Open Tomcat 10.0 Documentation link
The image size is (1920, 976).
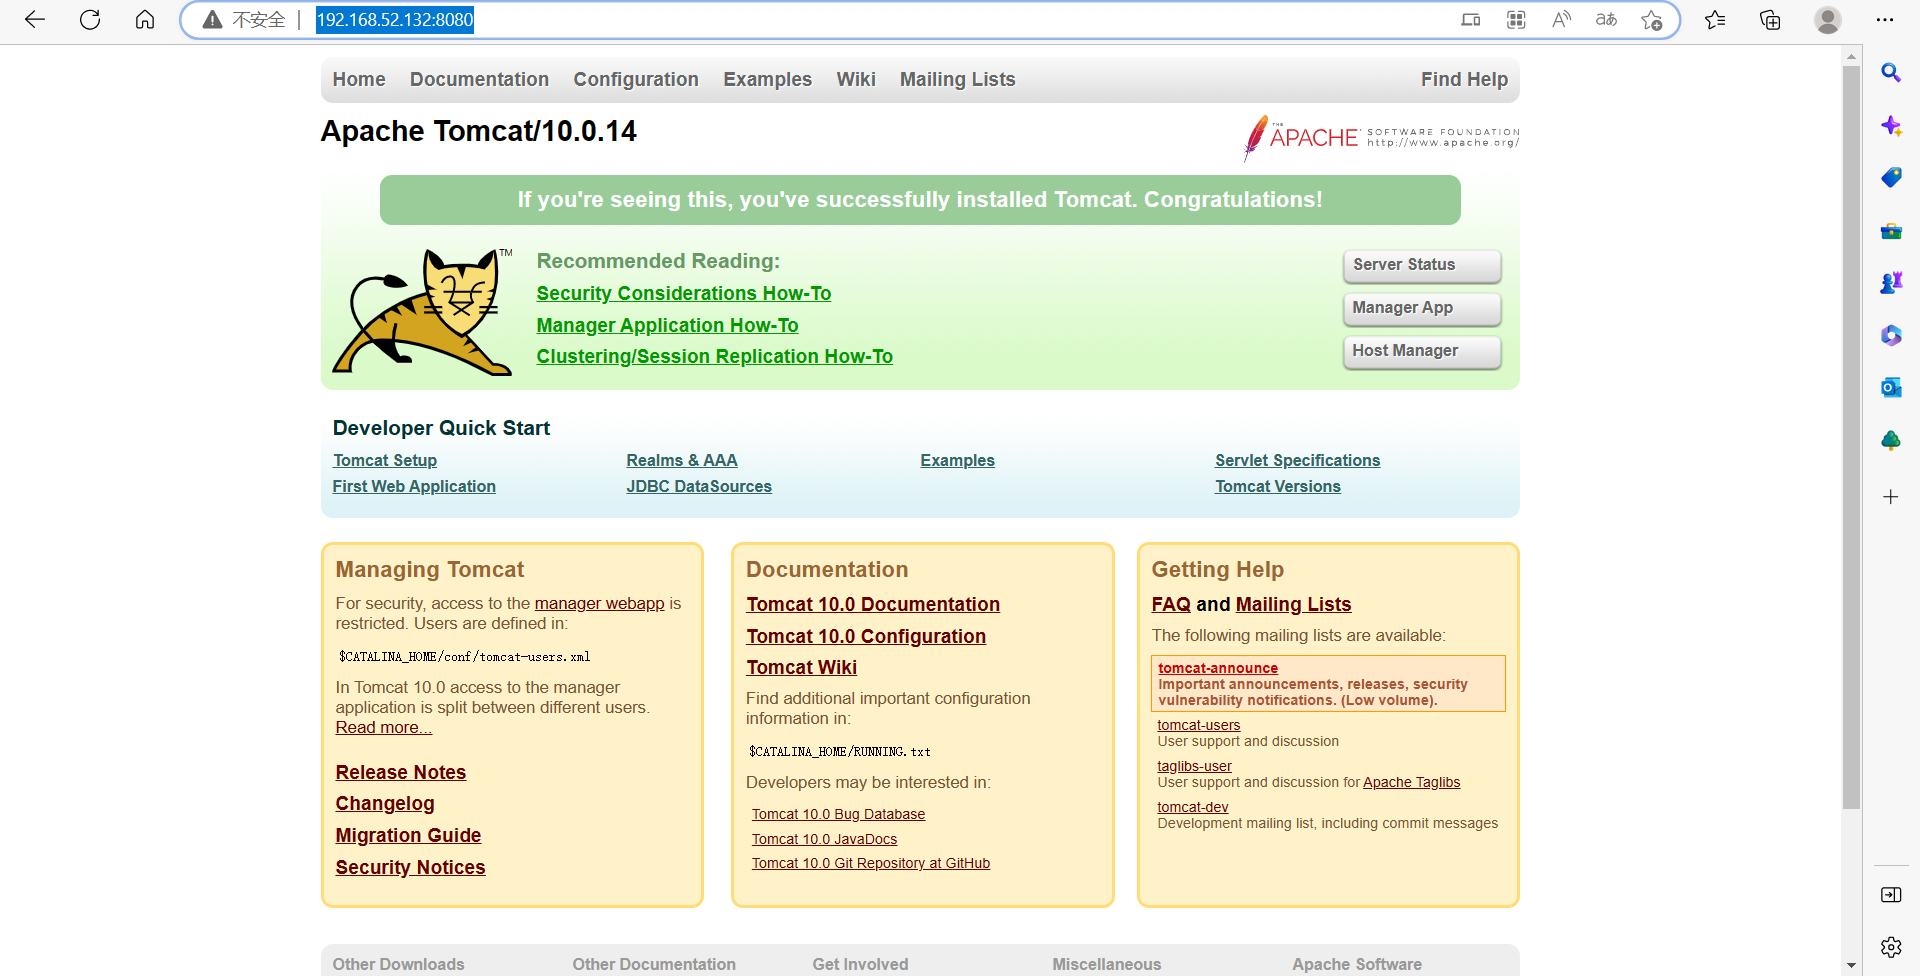click(872, 604)
